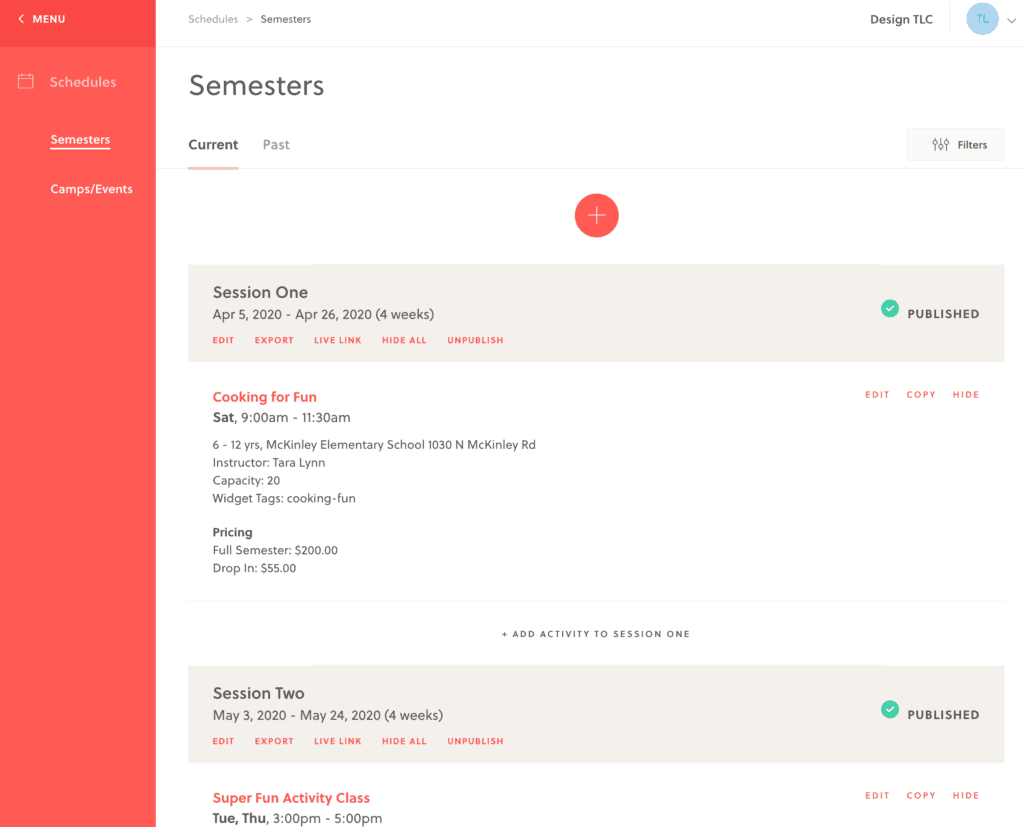Click the TL user avatar
The height and width of the screenshot is (827, 1024).
click(982, 19)
